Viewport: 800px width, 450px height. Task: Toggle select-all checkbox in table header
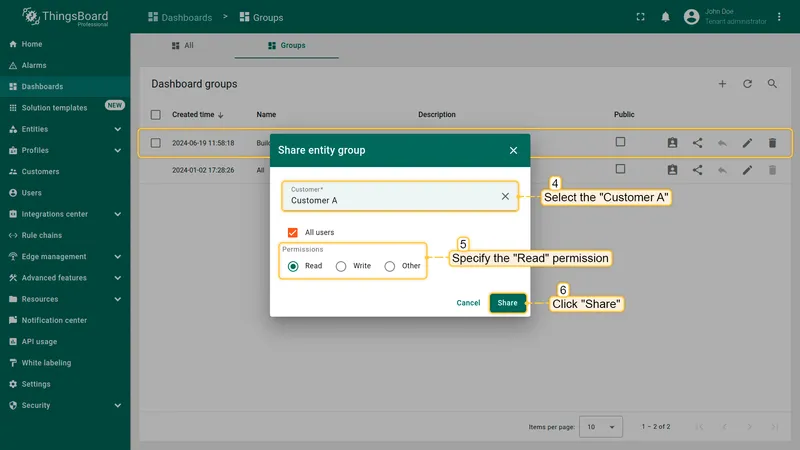(156, 115)
